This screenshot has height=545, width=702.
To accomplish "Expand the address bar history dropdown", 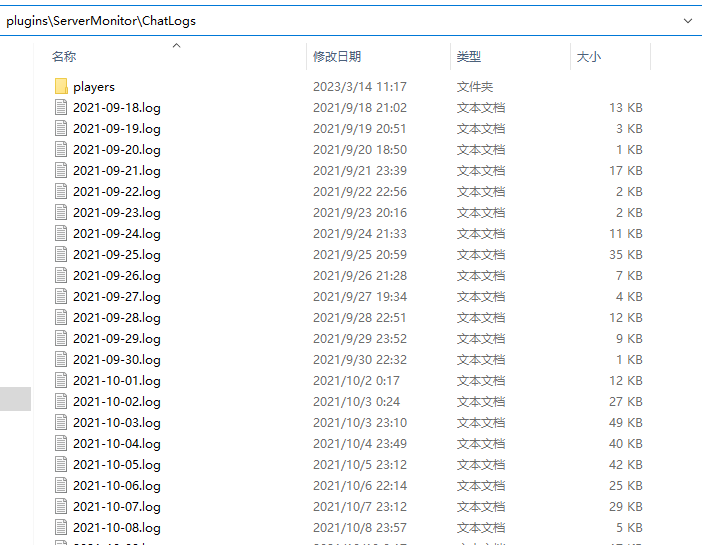I will (x=688, y=20).
